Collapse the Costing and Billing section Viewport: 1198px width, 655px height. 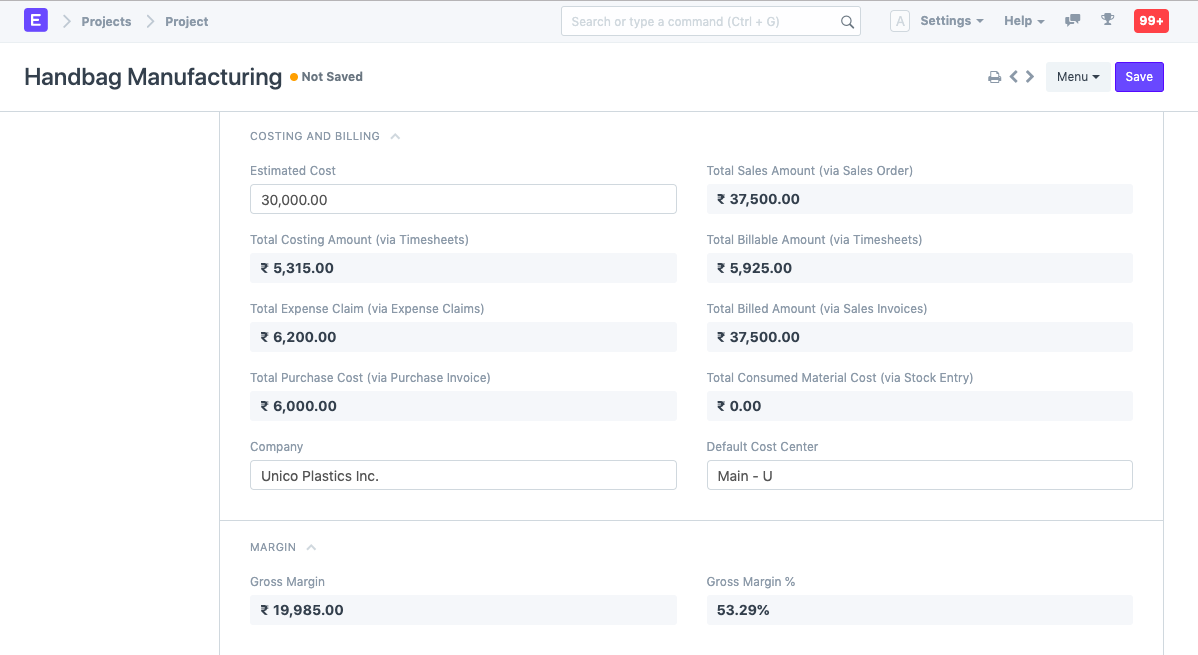[x=394, y=135]
